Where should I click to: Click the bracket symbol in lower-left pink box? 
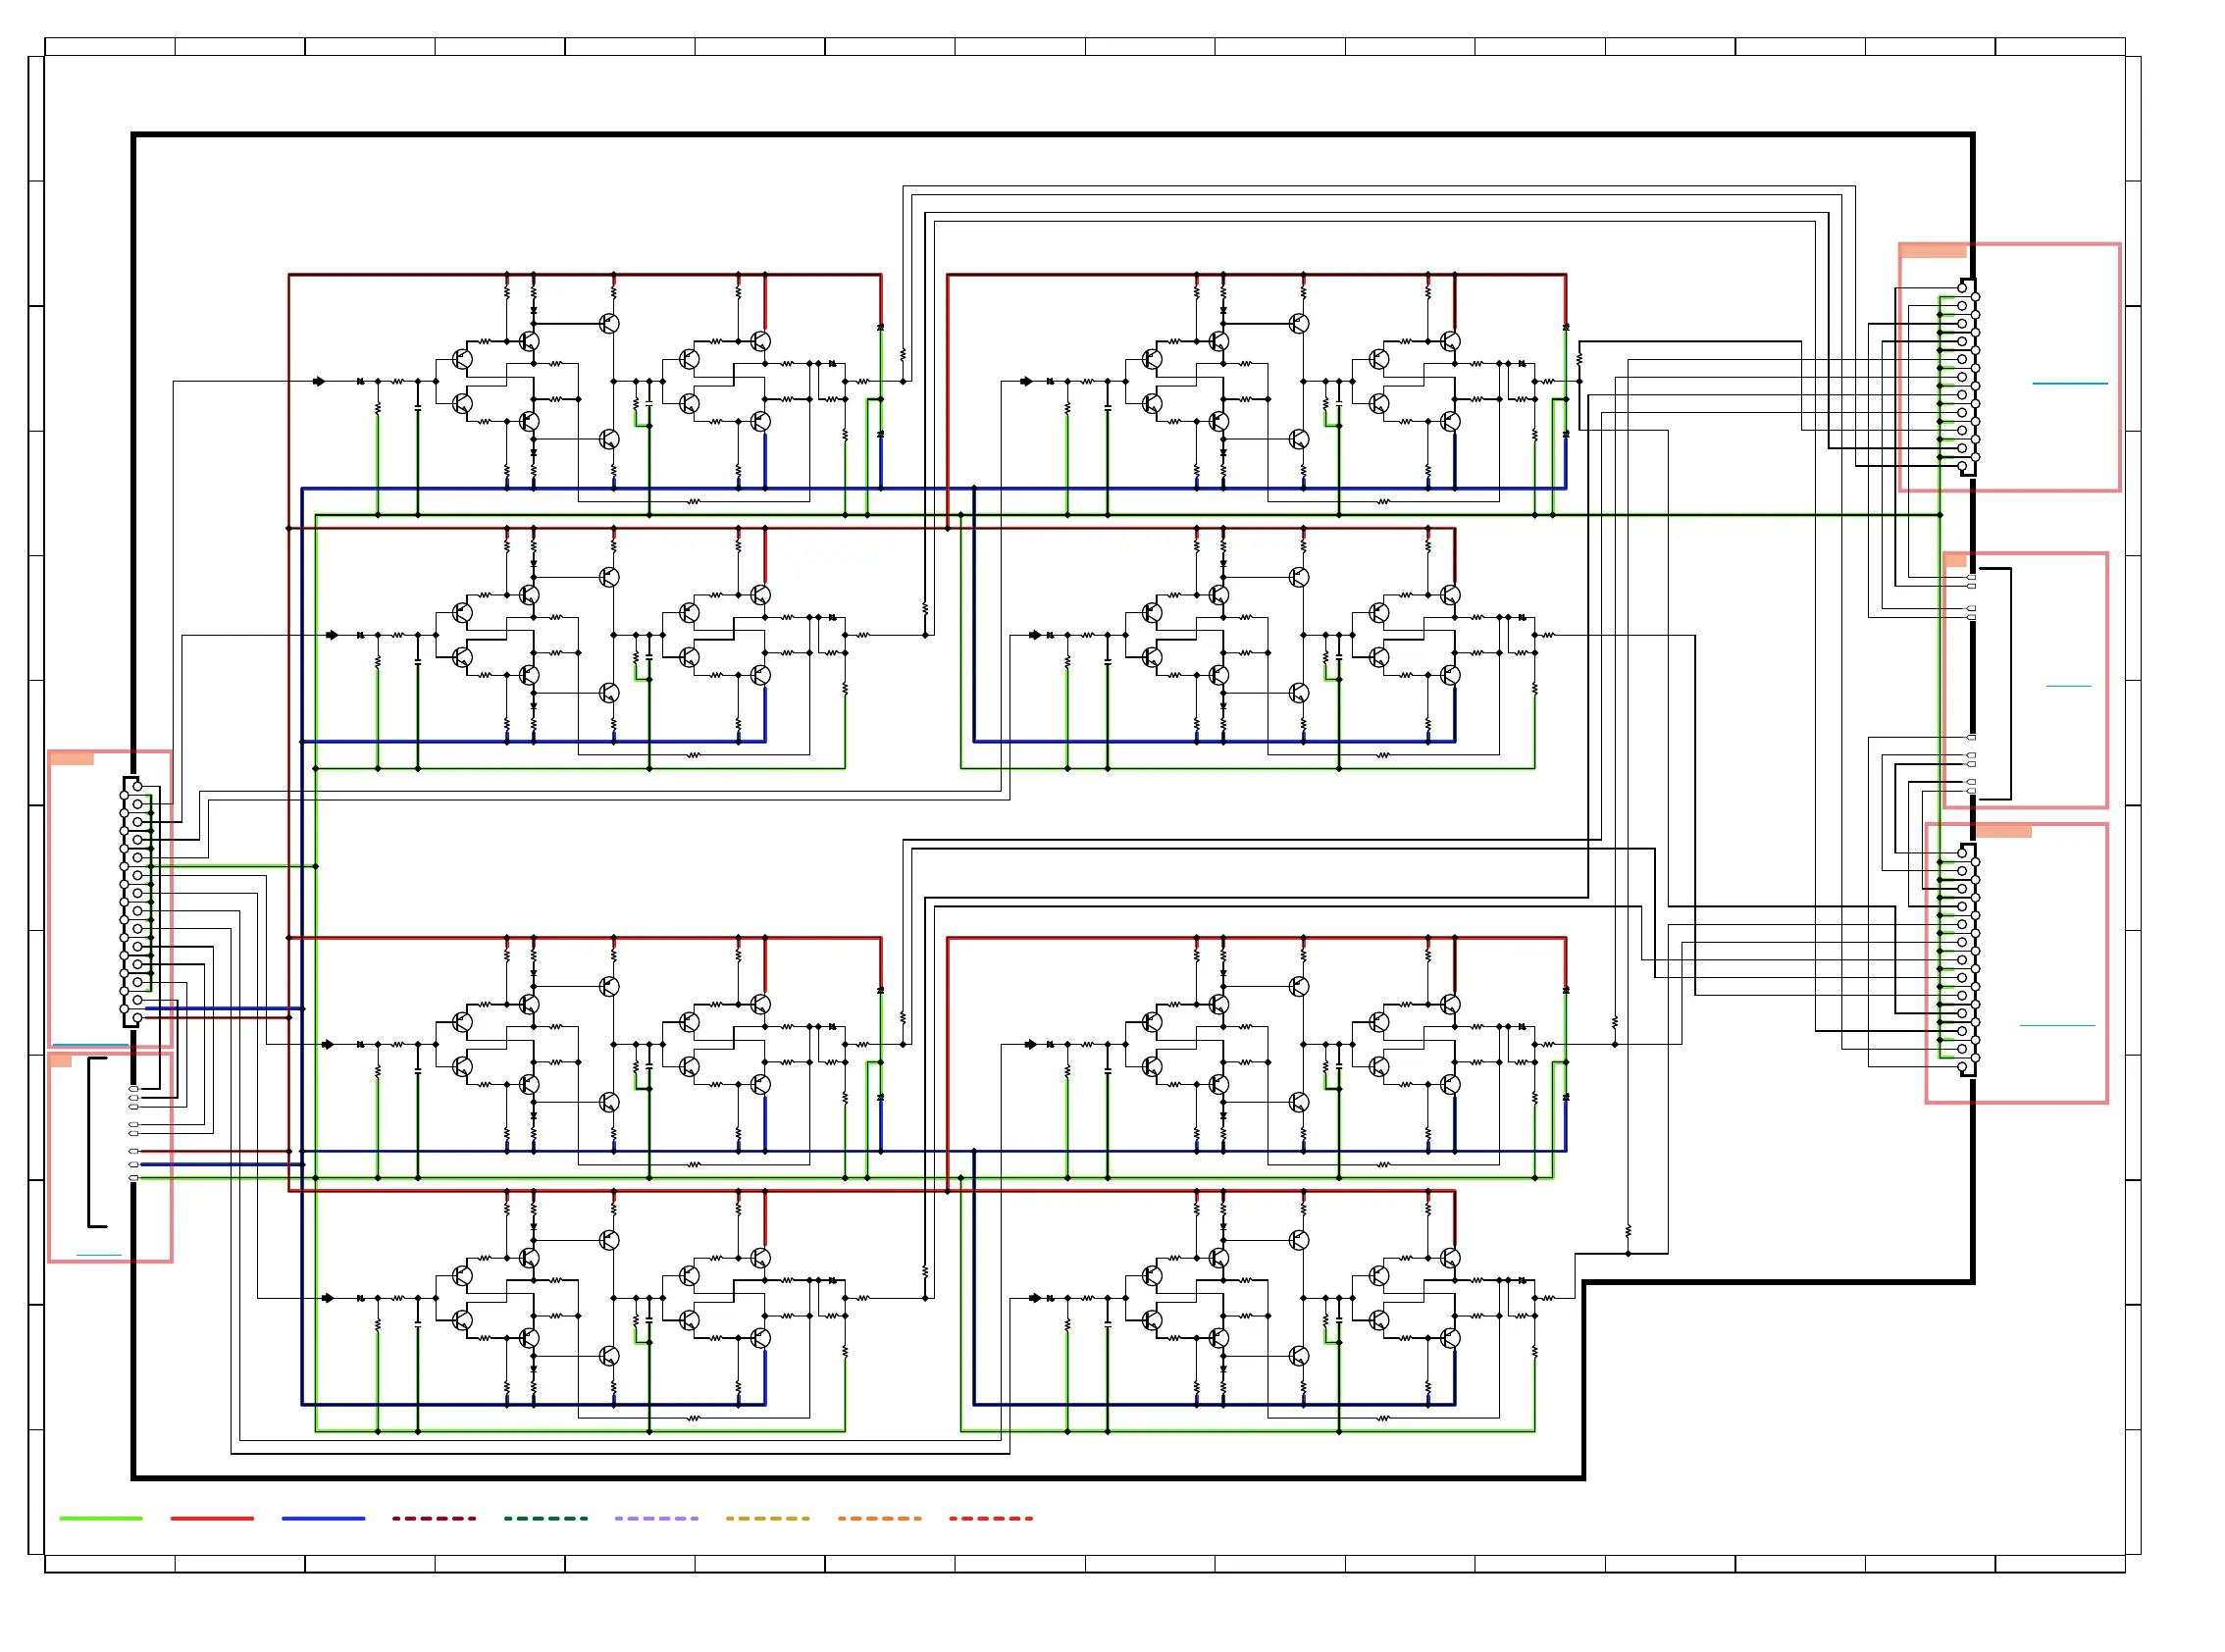92,1141
